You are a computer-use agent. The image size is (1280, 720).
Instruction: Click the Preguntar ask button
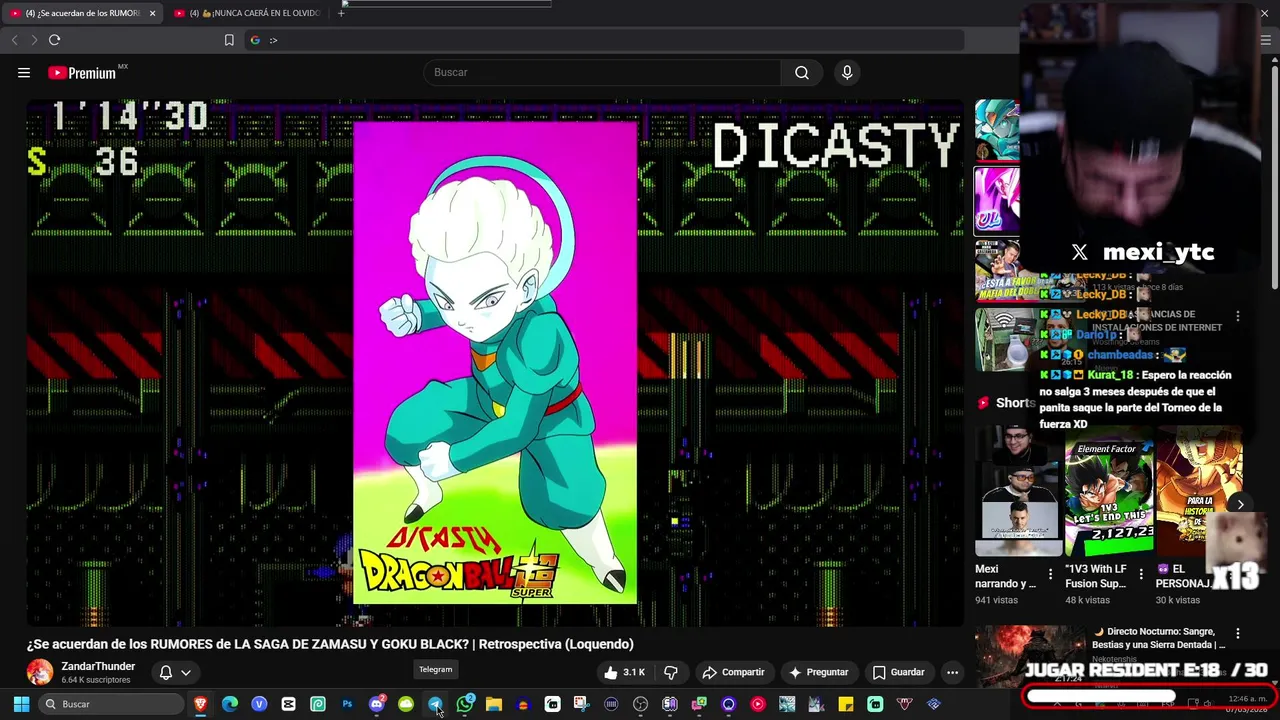click(x=818, y=672)
